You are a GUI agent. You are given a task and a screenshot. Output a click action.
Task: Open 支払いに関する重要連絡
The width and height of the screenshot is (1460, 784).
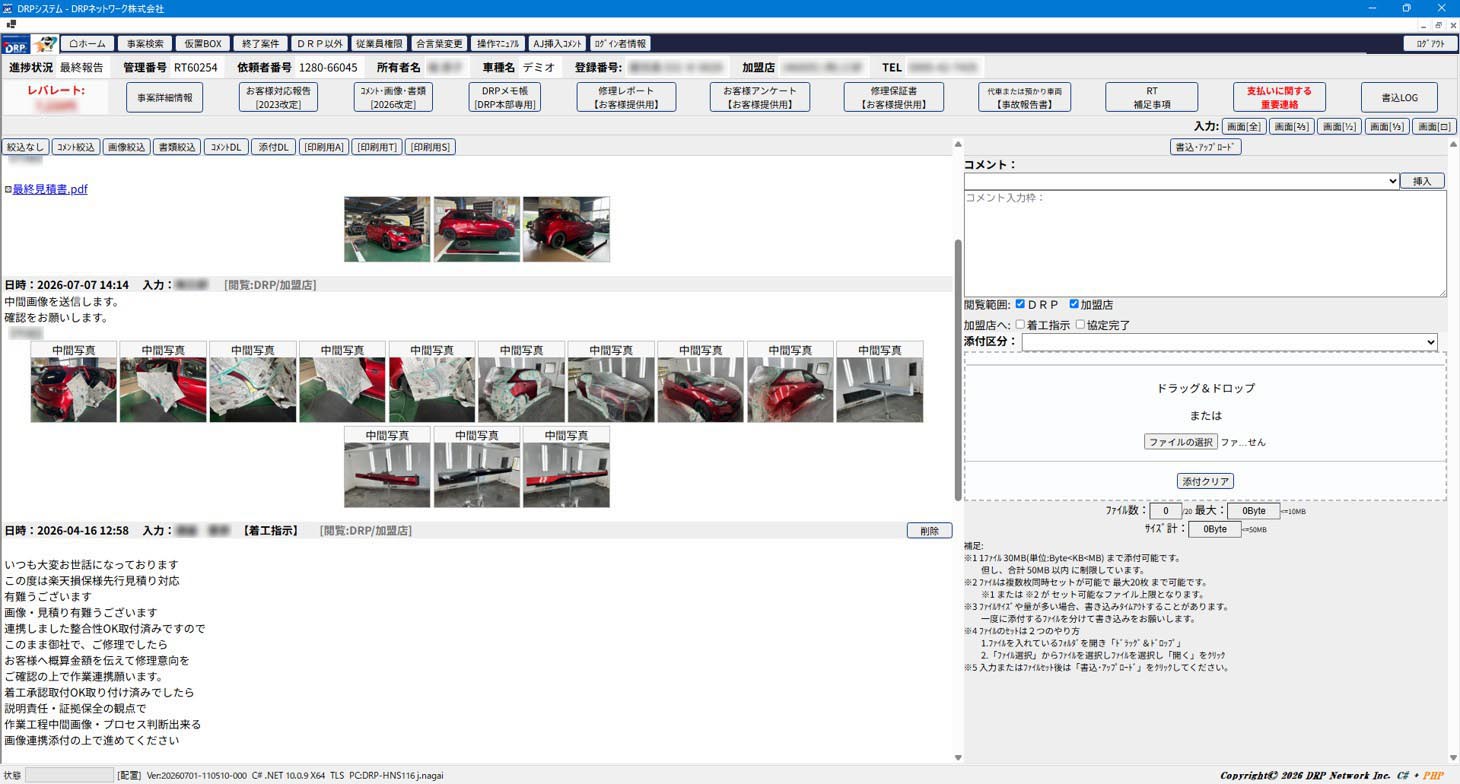(1279, 97)
